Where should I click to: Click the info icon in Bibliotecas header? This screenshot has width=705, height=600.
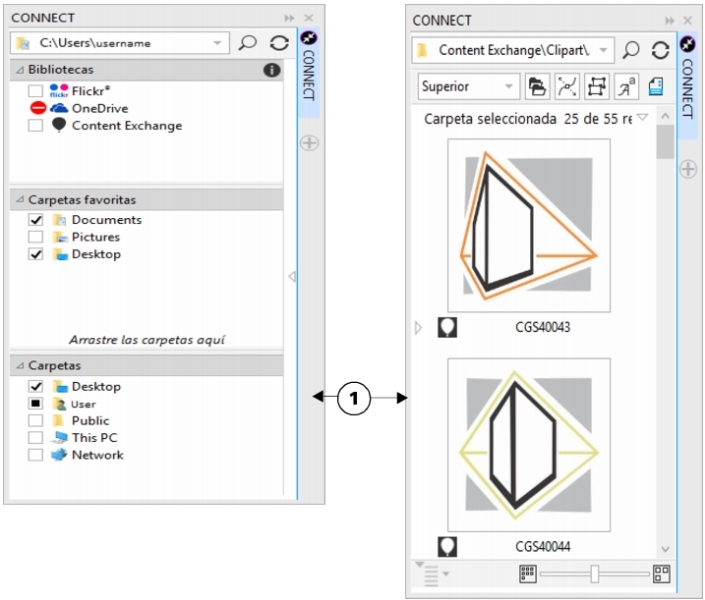click(271, 70)
